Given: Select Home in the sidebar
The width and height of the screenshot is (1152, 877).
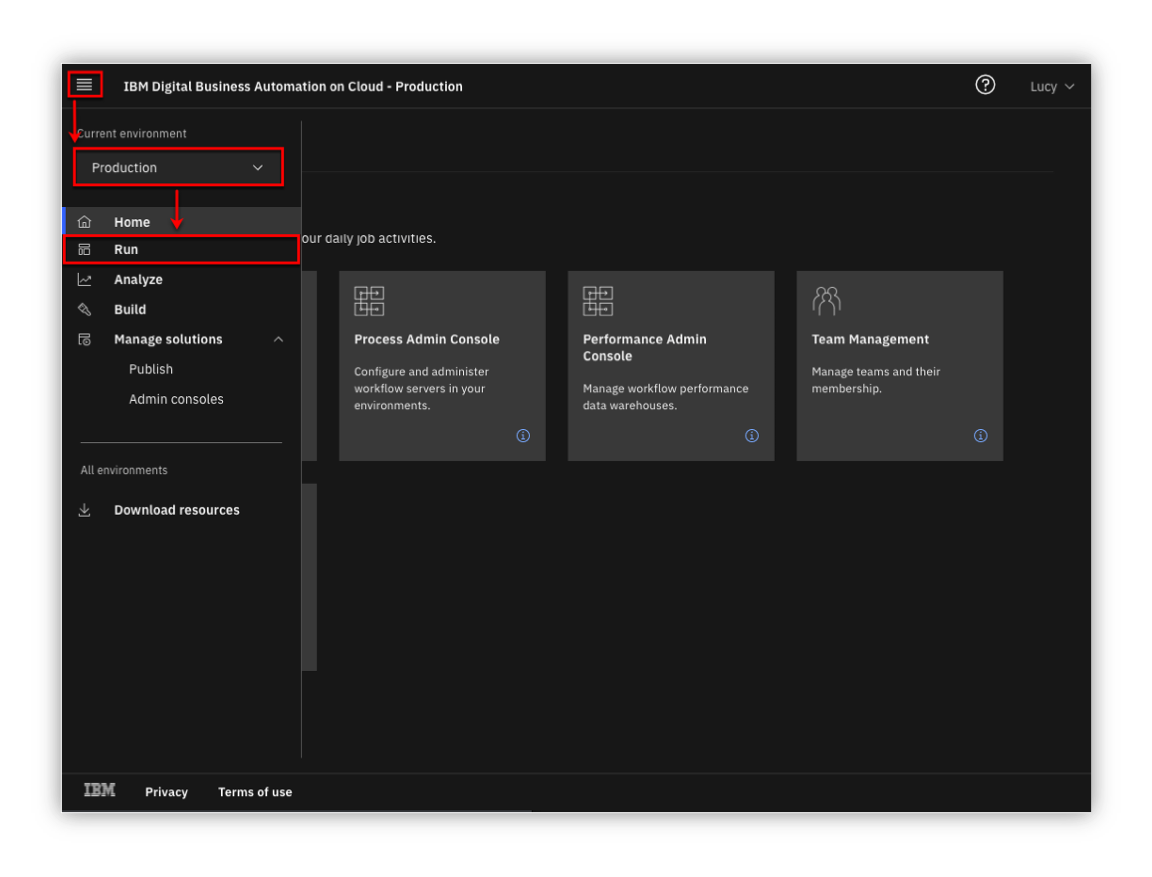Looking at the screenshot, I should [182, 222].
